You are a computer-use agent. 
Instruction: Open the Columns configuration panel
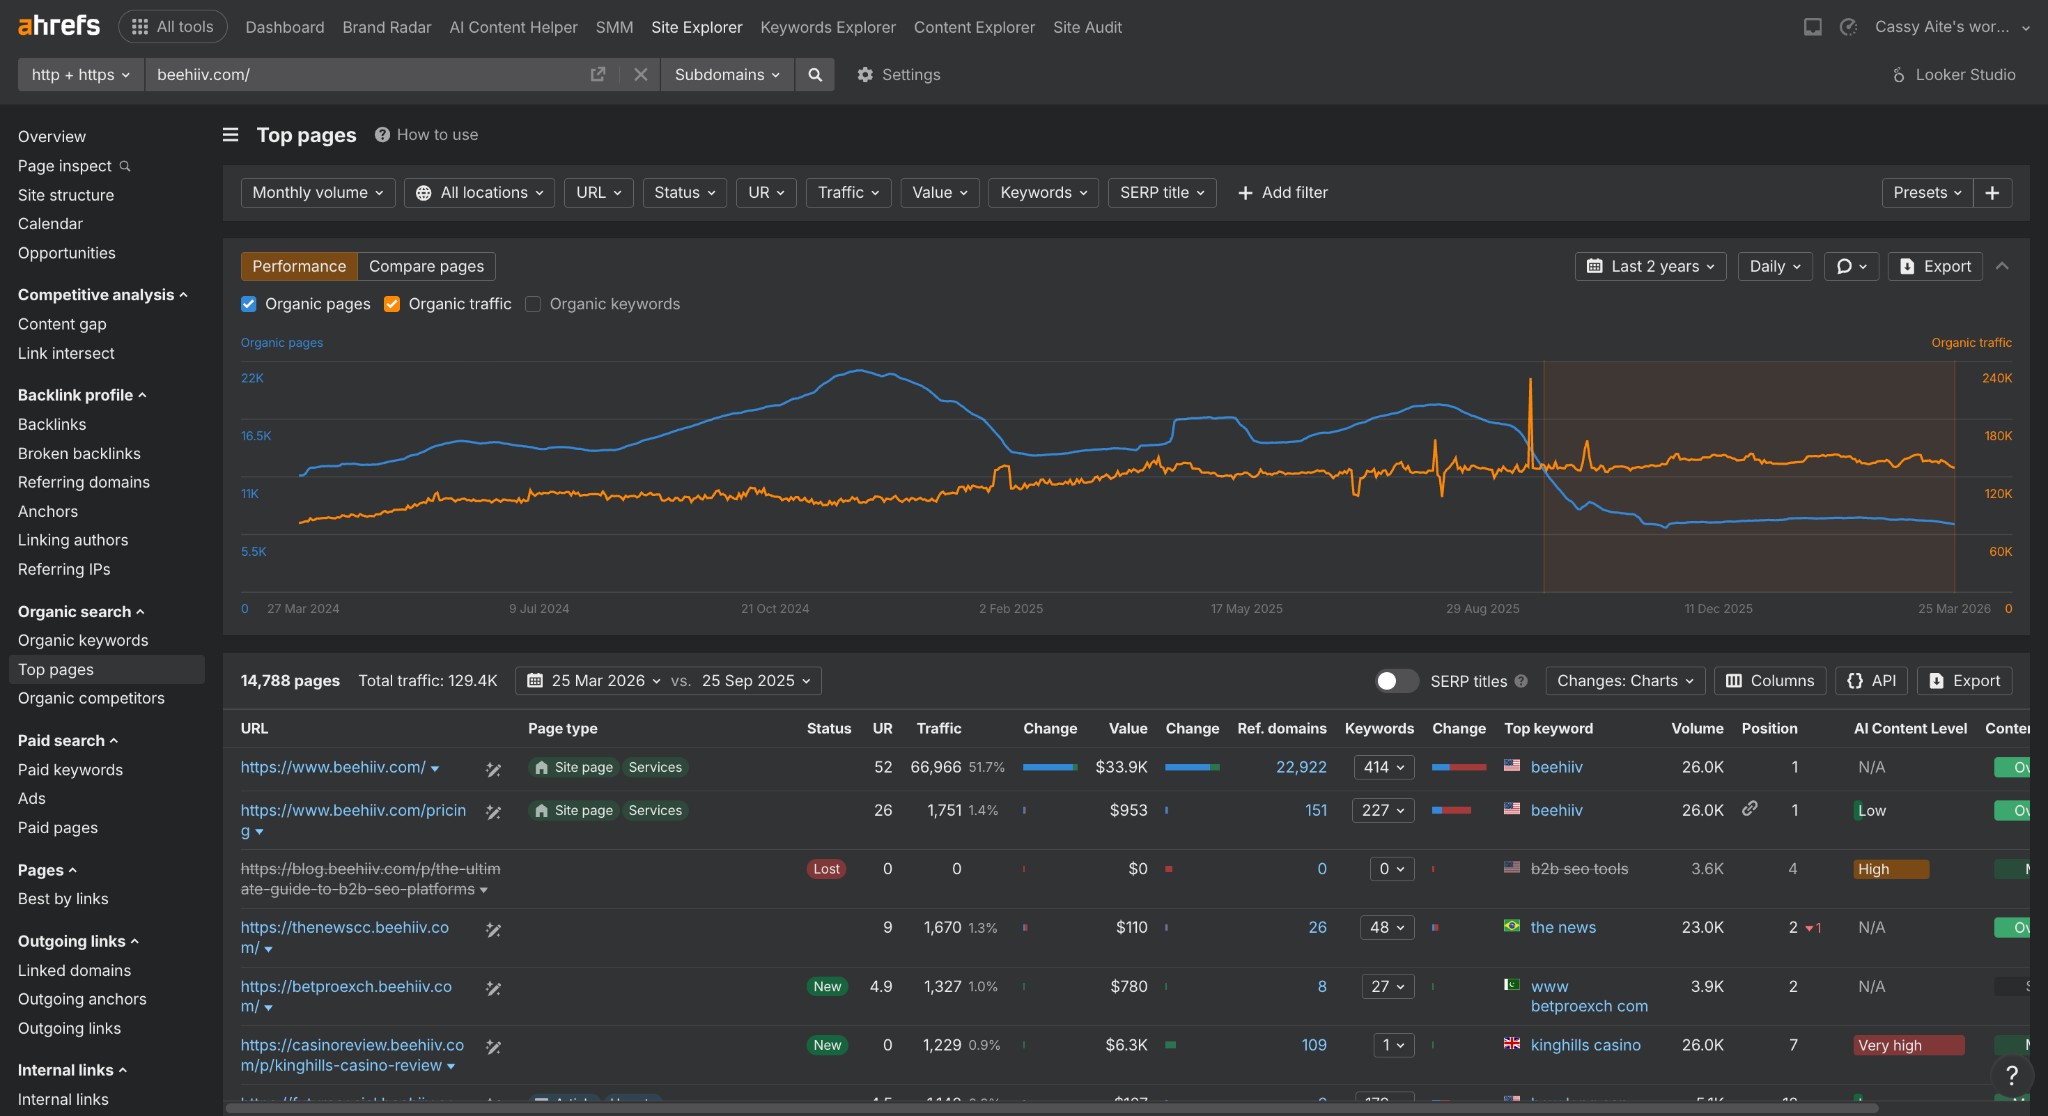click(1768, 680)
